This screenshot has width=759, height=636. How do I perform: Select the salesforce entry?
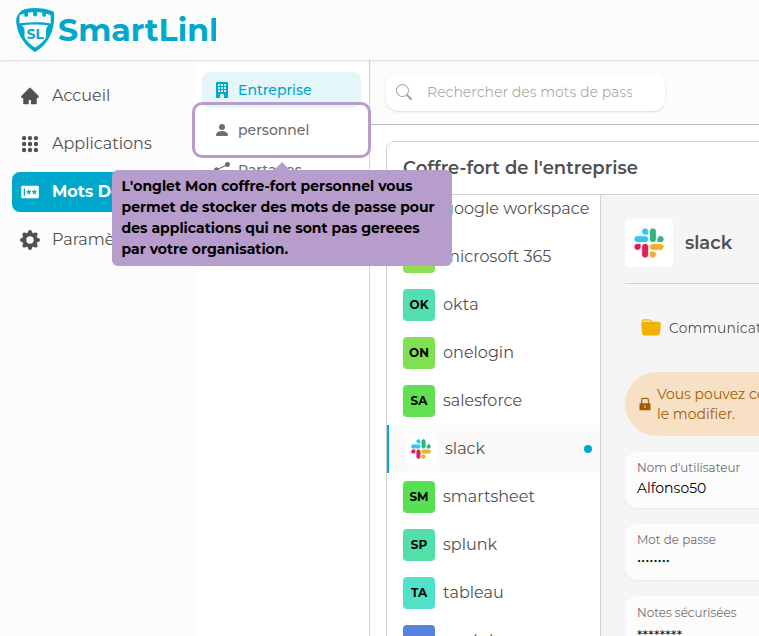click(482, 401)
